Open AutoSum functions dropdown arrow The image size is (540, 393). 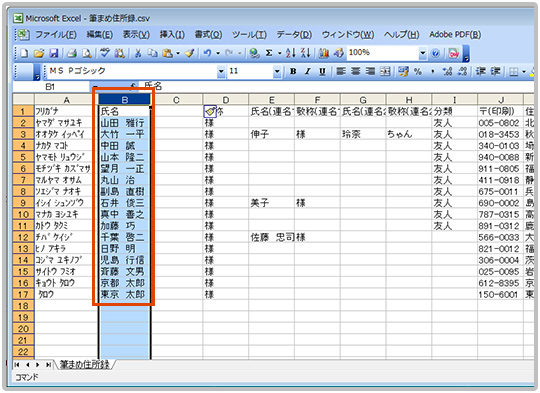280,53
